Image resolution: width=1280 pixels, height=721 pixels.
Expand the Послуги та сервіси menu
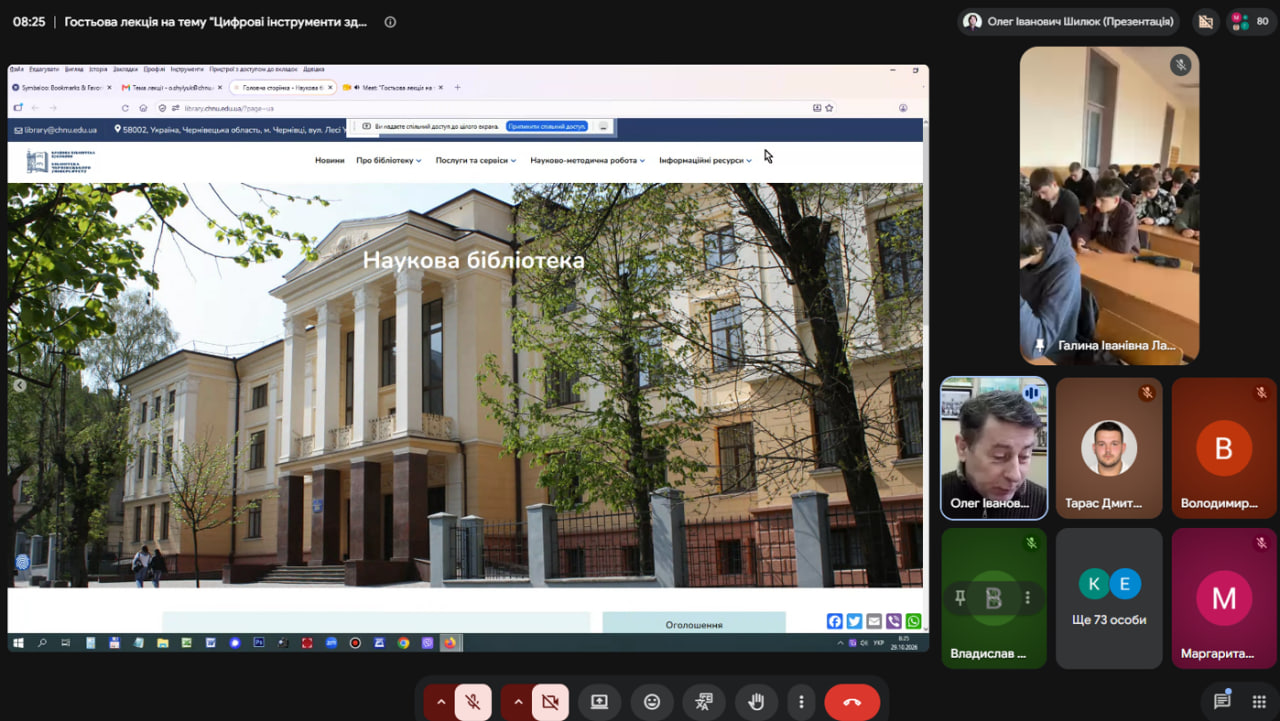click(x=476, y=160)
